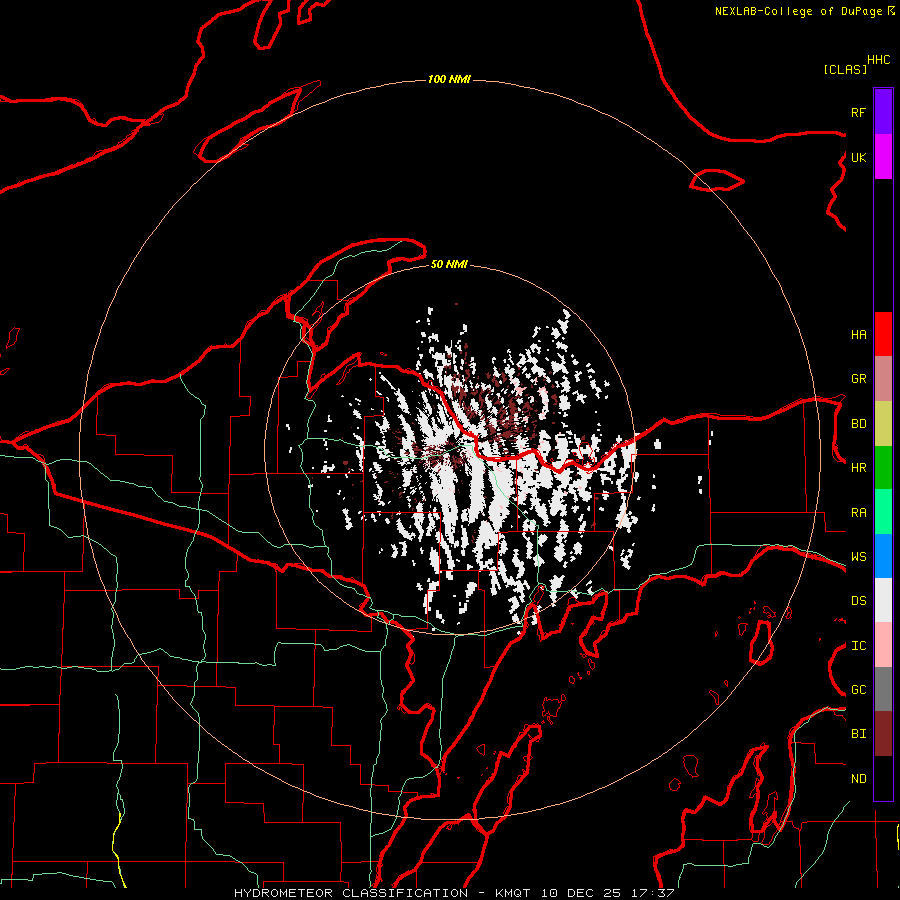Click the HA red legend swatch
The image size is (900, 900).
[x=883, y=334]
